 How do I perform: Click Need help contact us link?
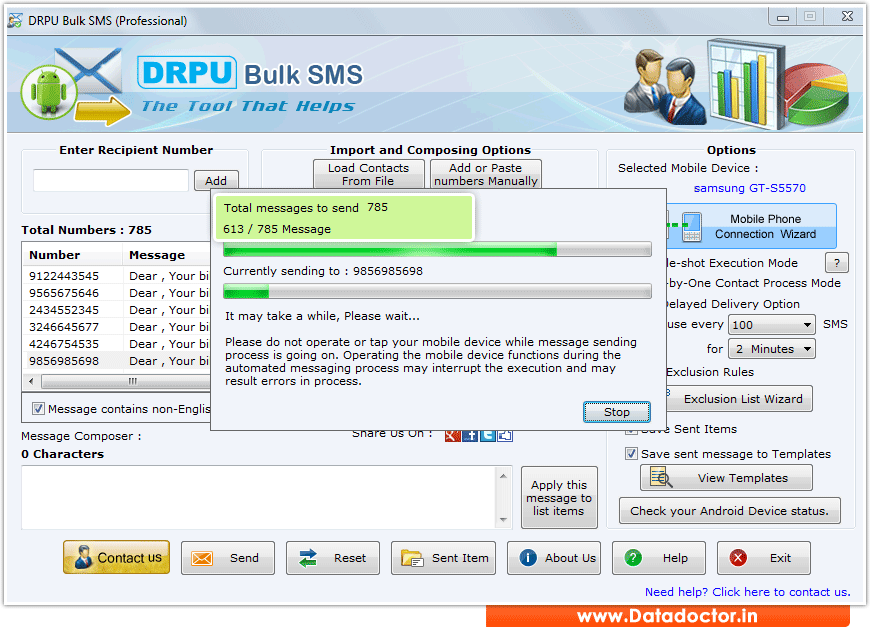click(747, 592)
